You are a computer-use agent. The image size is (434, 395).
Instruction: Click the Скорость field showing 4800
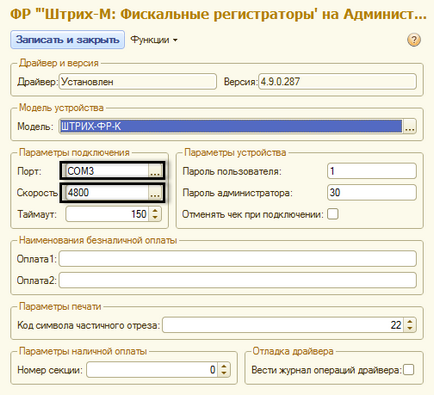pyautogui.click(x=107, y=192)
